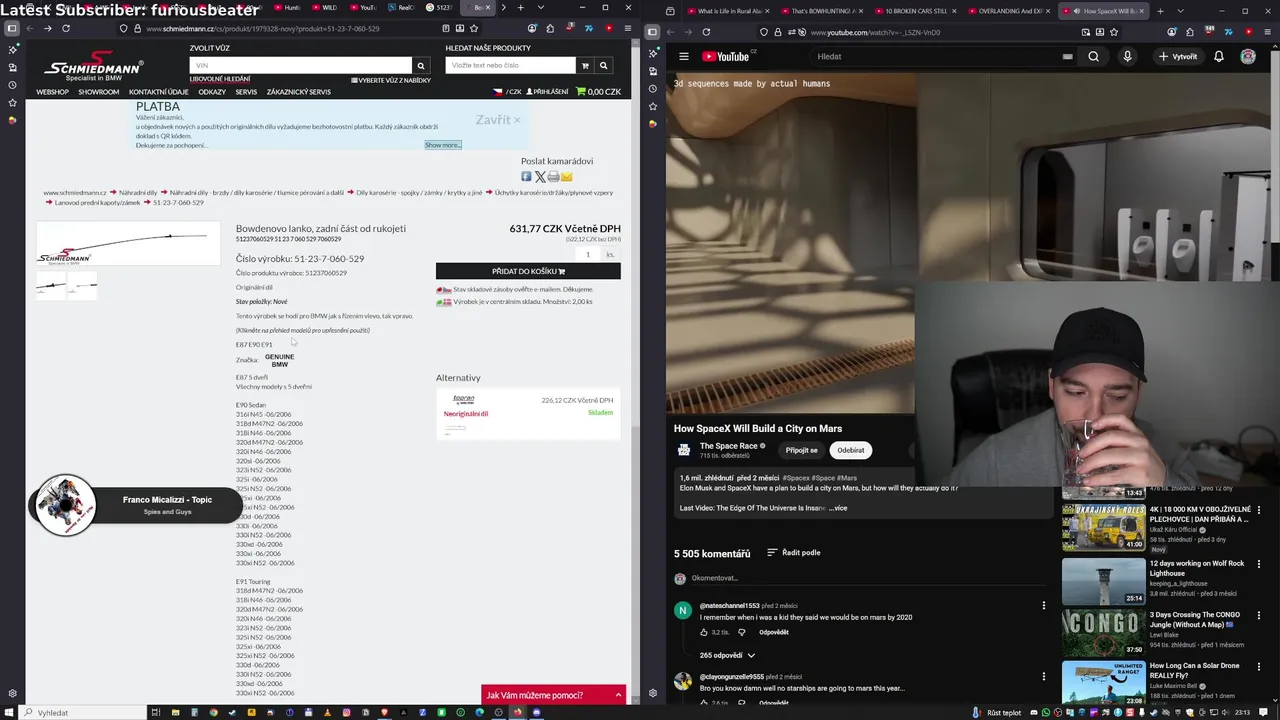Click the Vytvořit create button on YouTube

1178,57
